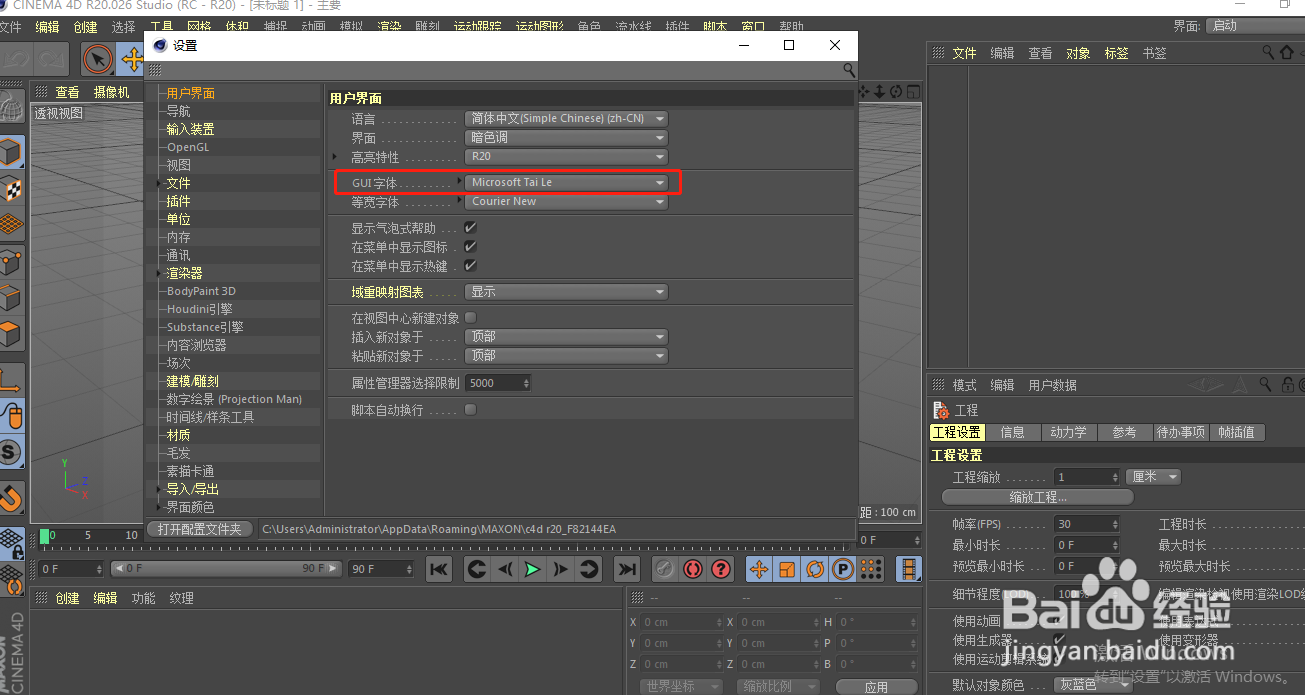The height and width of the screenshot is (695, 1305).
Task: Click the keyframe selection question mark icon
Action: tap(721, 569)
